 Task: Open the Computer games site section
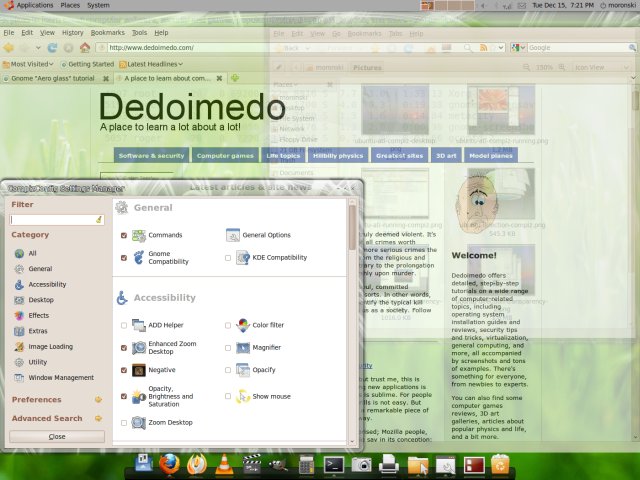coord(225,156)
